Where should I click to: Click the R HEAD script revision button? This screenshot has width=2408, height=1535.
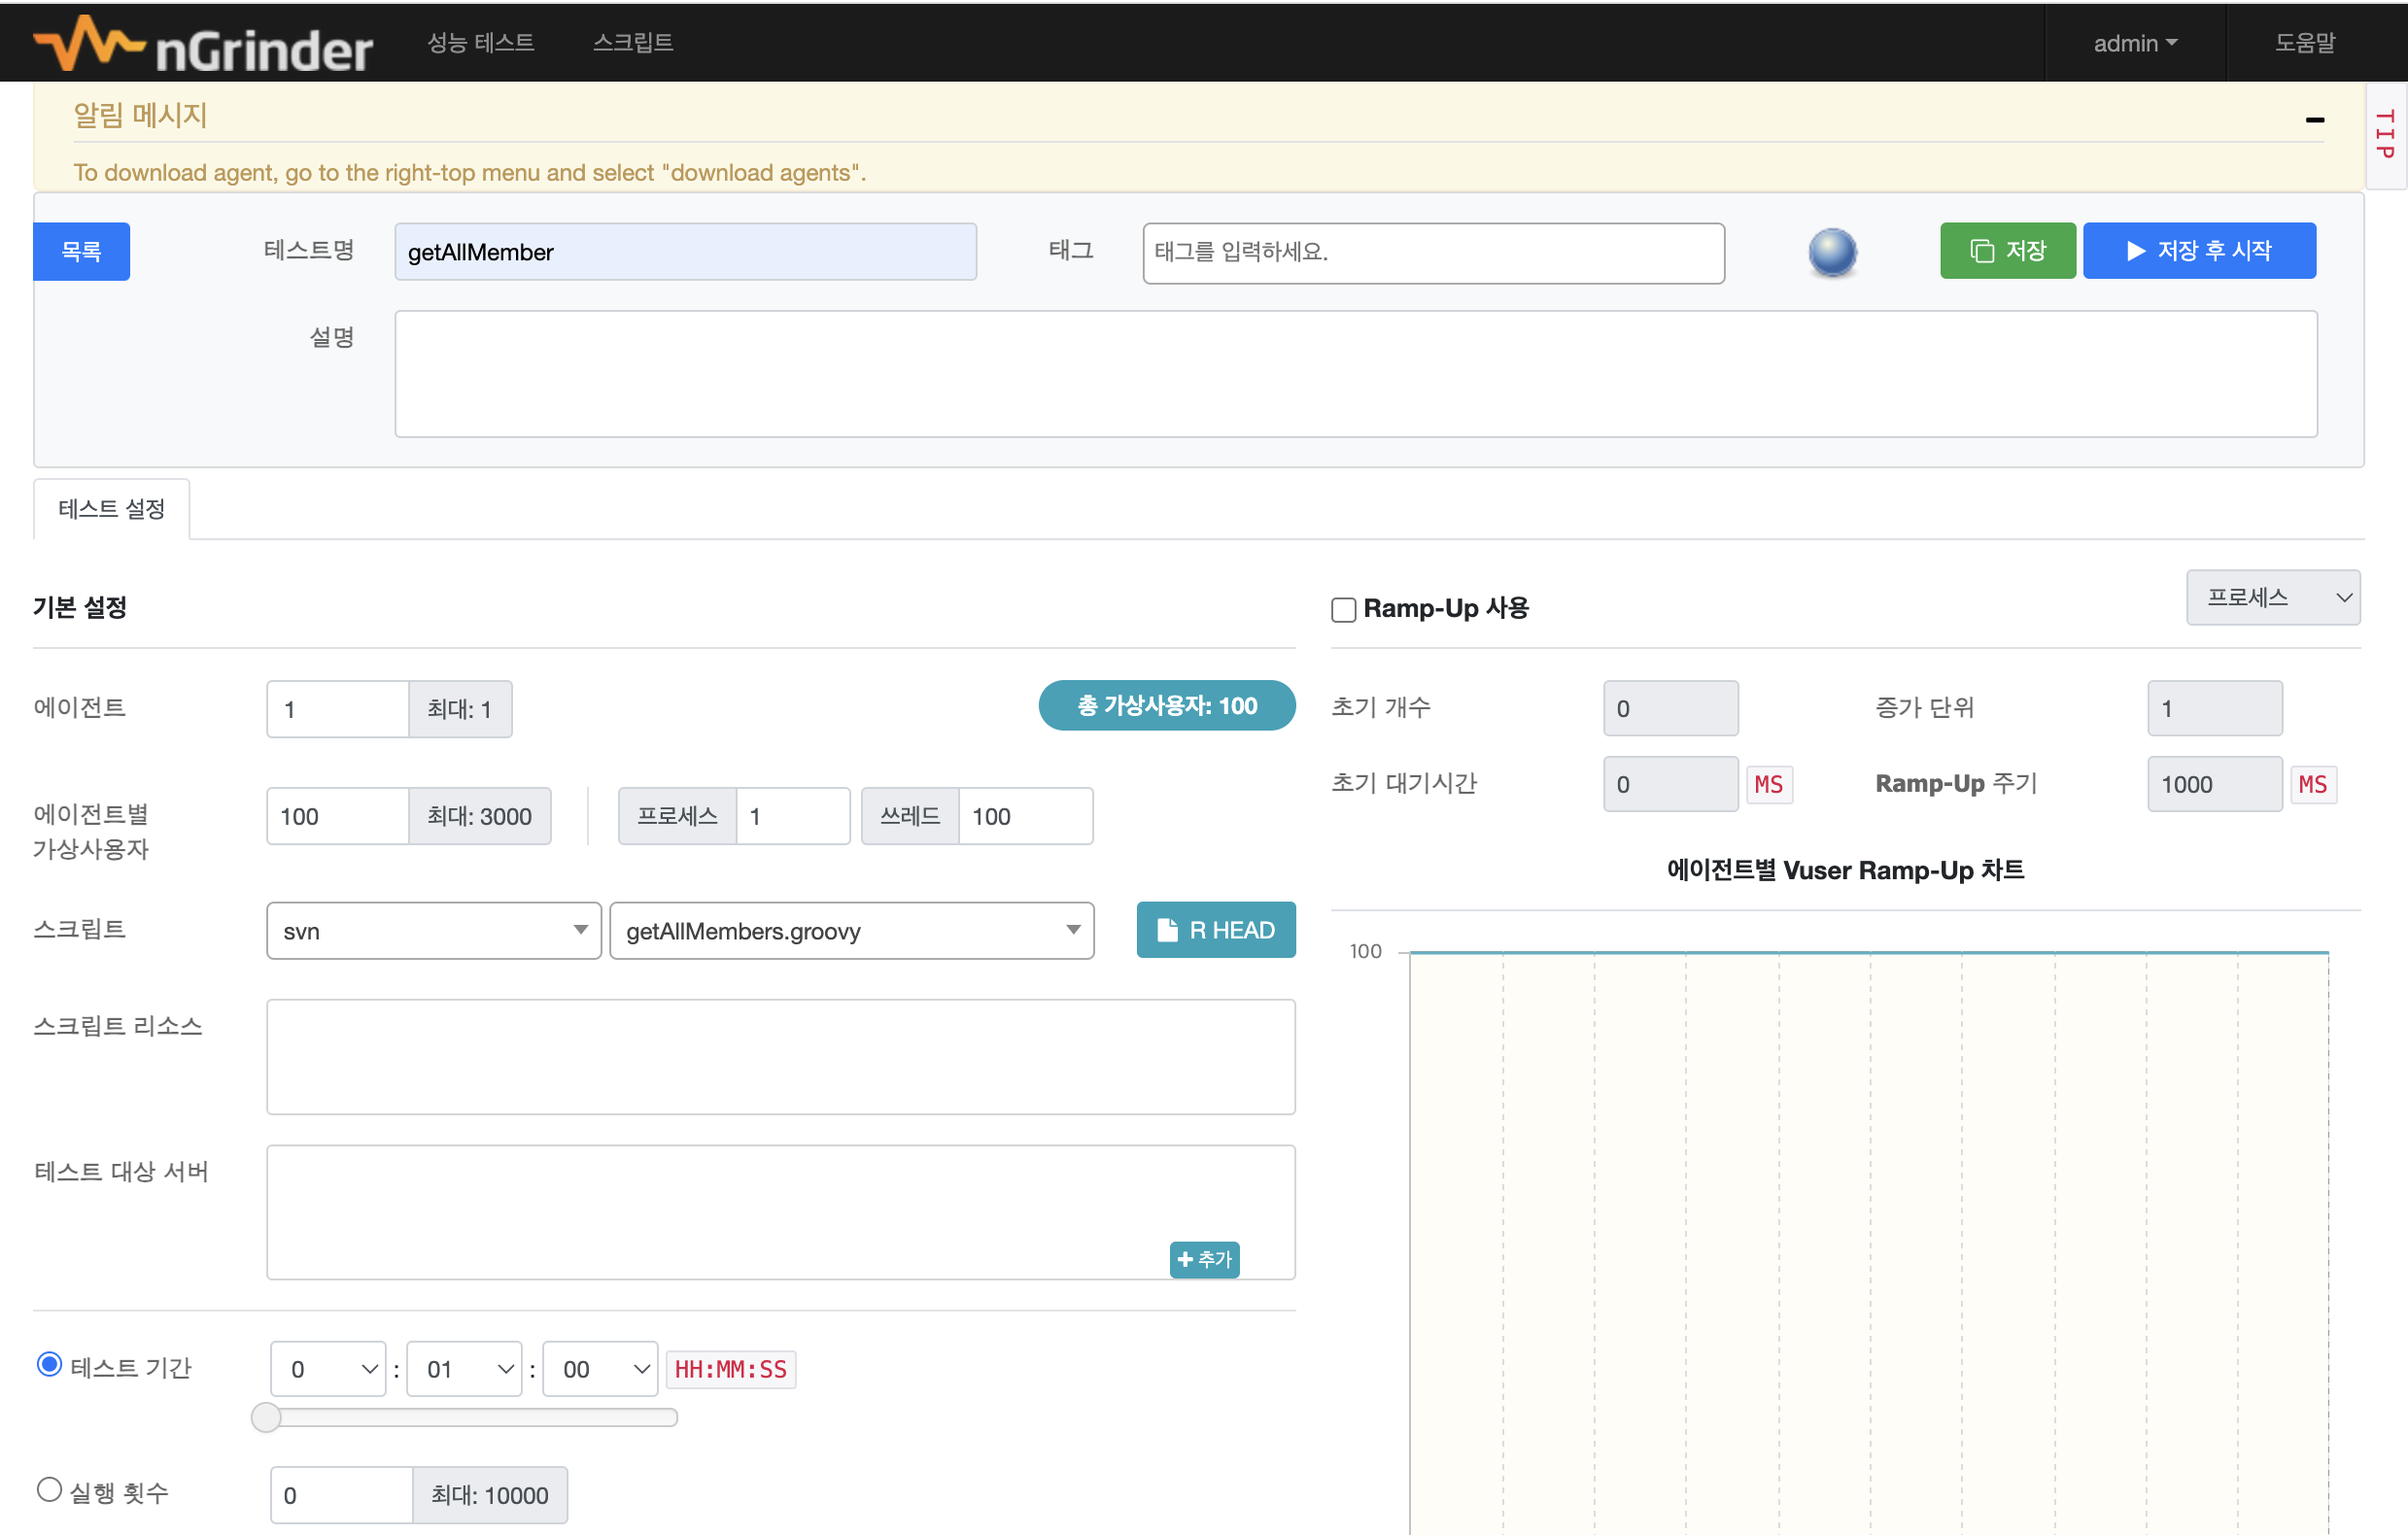pos(1215,930)
